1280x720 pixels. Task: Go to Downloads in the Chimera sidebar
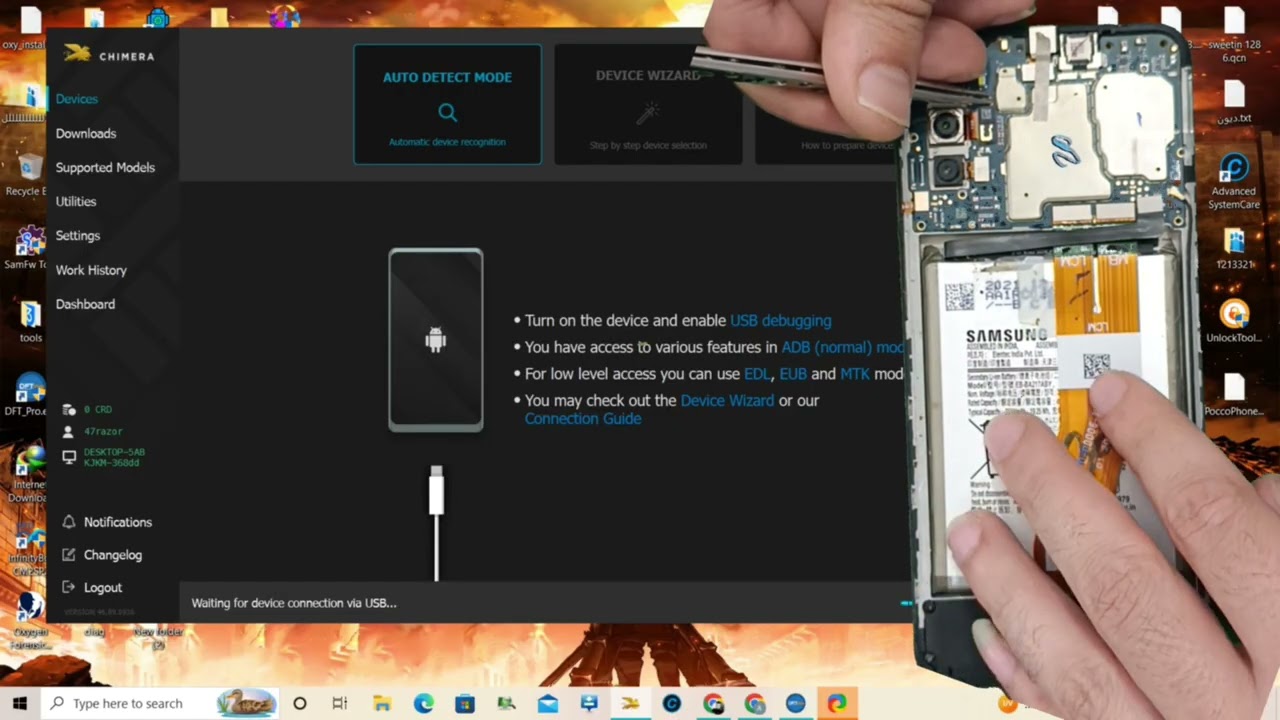[86, 133]
